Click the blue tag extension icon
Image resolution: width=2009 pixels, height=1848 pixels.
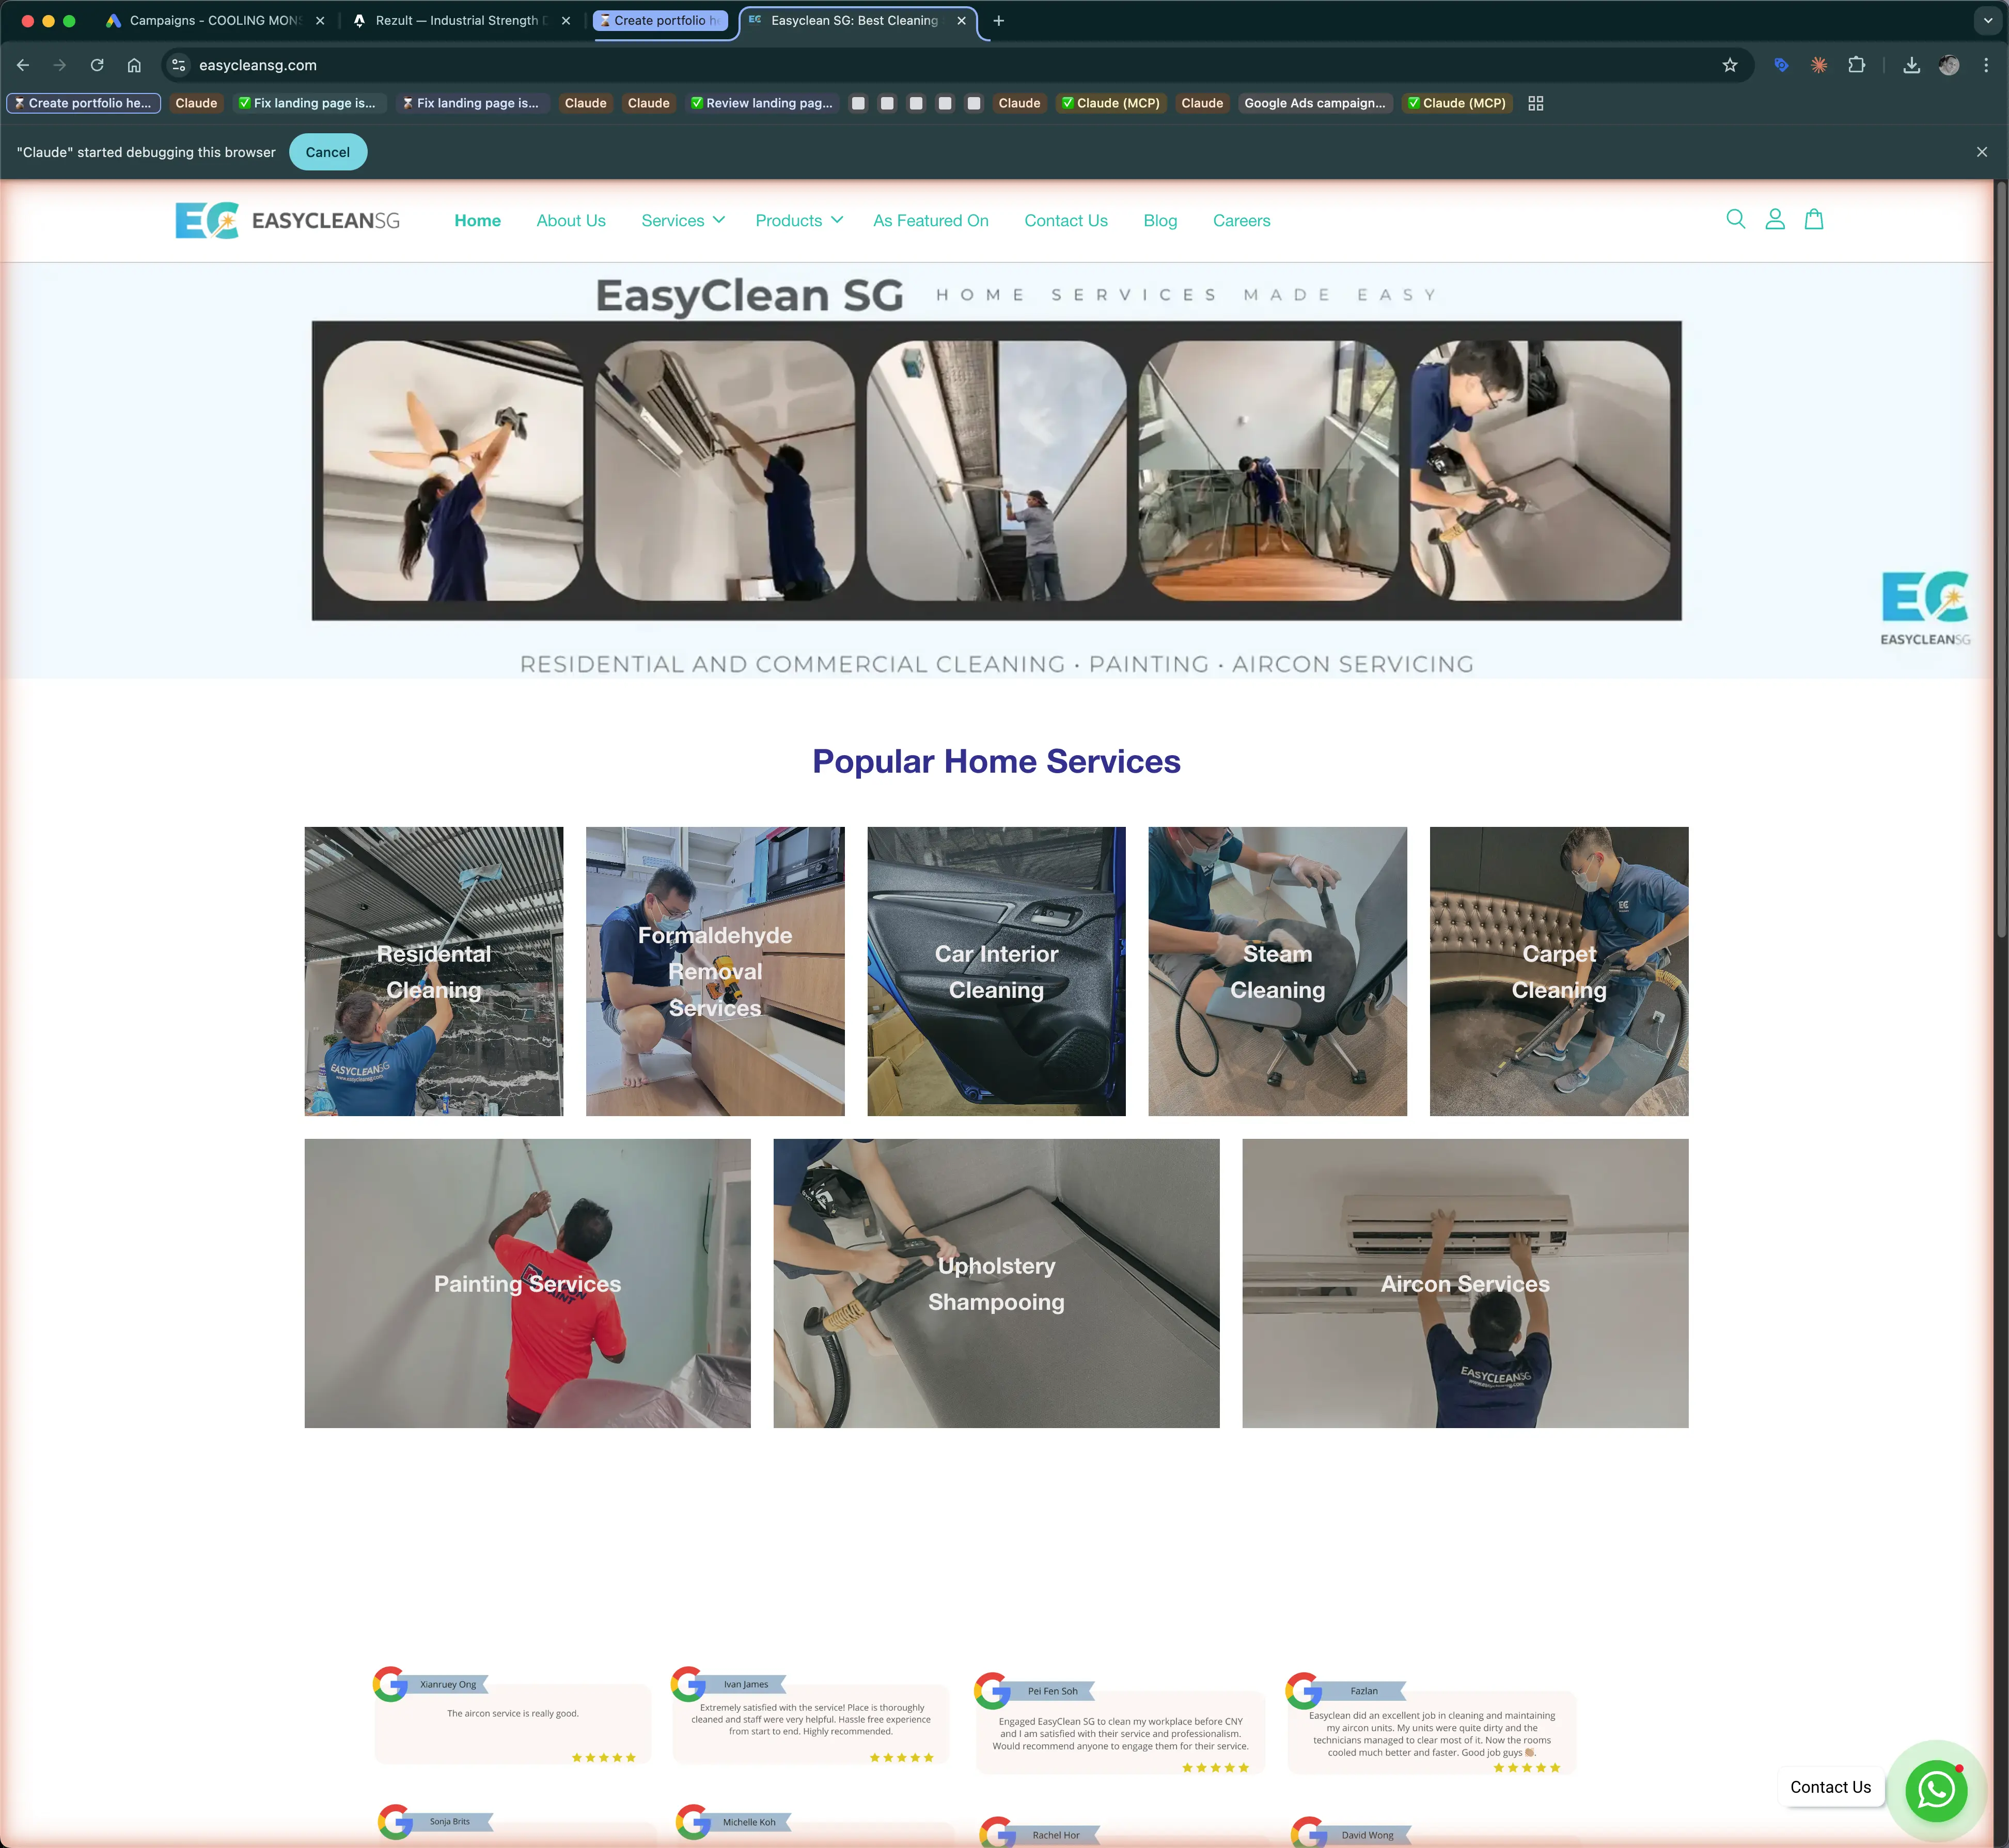point(1781,65)
